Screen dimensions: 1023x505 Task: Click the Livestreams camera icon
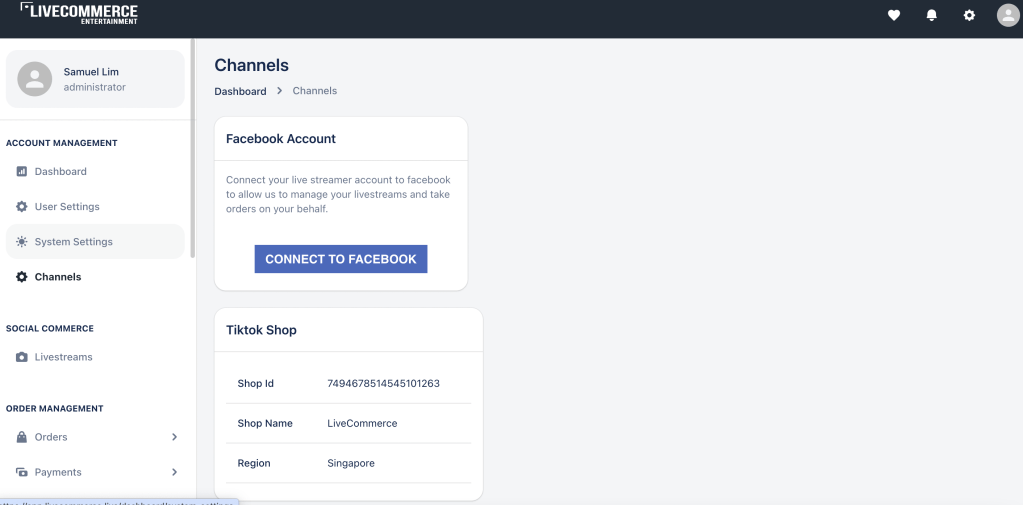pos(22,357)
